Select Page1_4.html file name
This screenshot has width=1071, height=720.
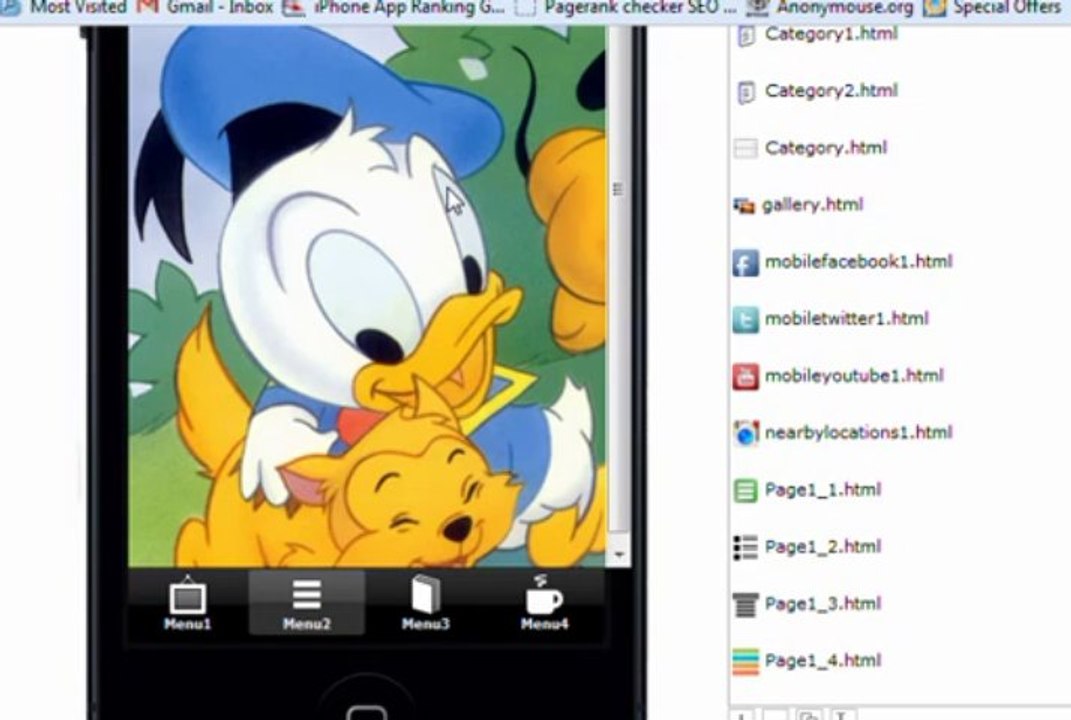(823, 661)
